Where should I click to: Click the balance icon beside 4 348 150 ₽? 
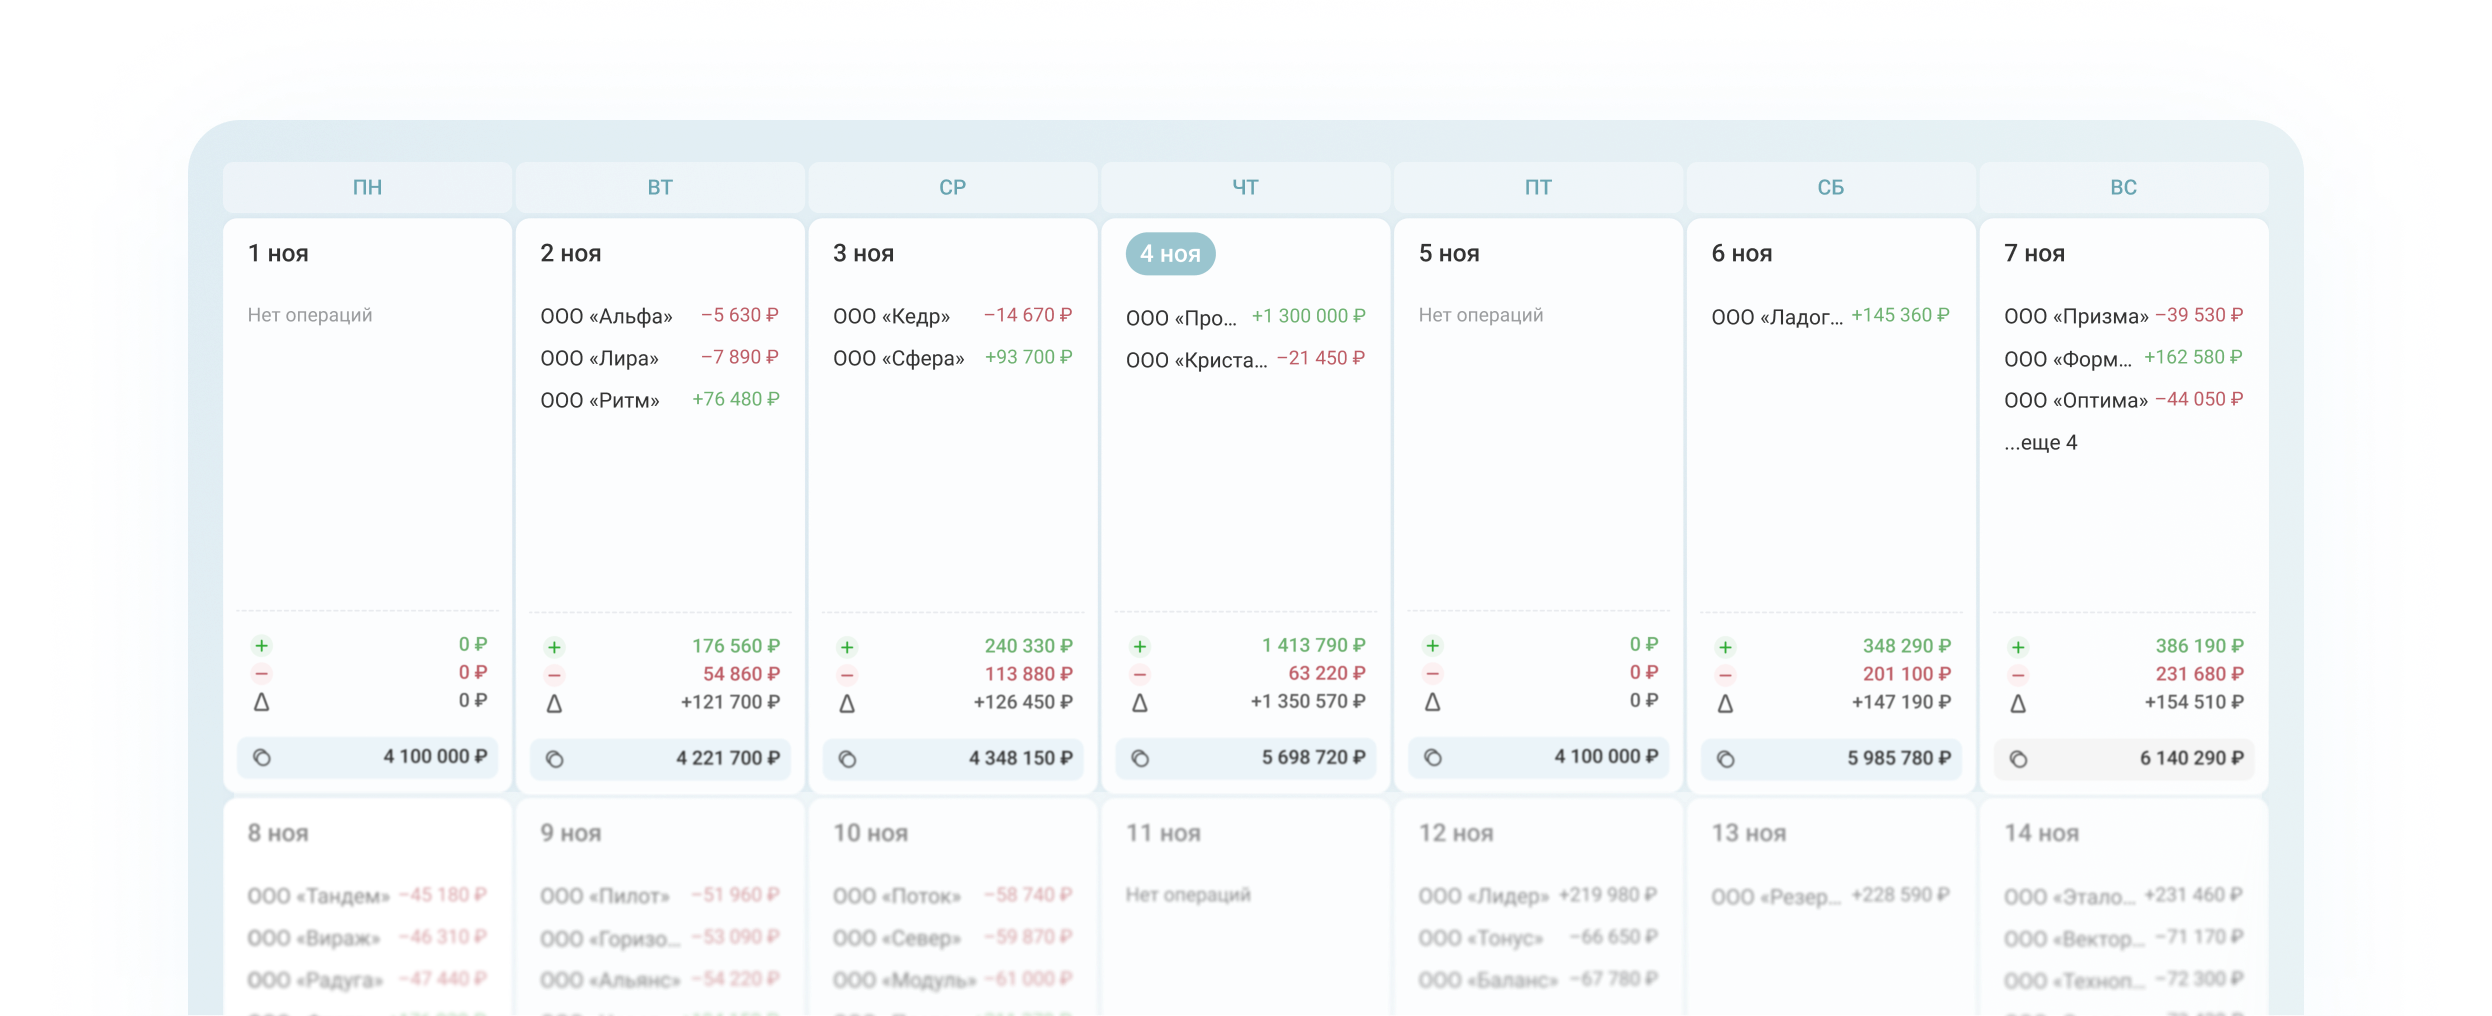pos(848,759)
